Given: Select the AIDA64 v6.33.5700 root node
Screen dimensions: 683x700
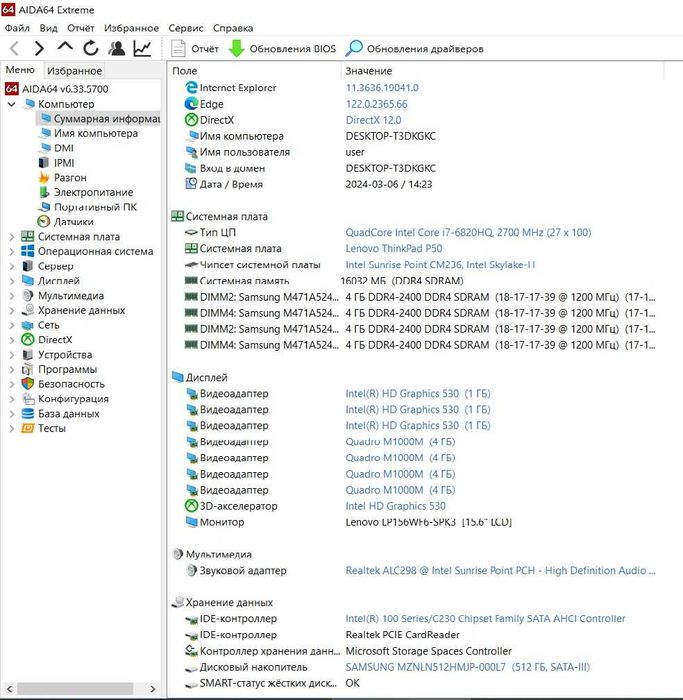Looking at the screenshot, I should pyautogui.click(x=65, y=89).
